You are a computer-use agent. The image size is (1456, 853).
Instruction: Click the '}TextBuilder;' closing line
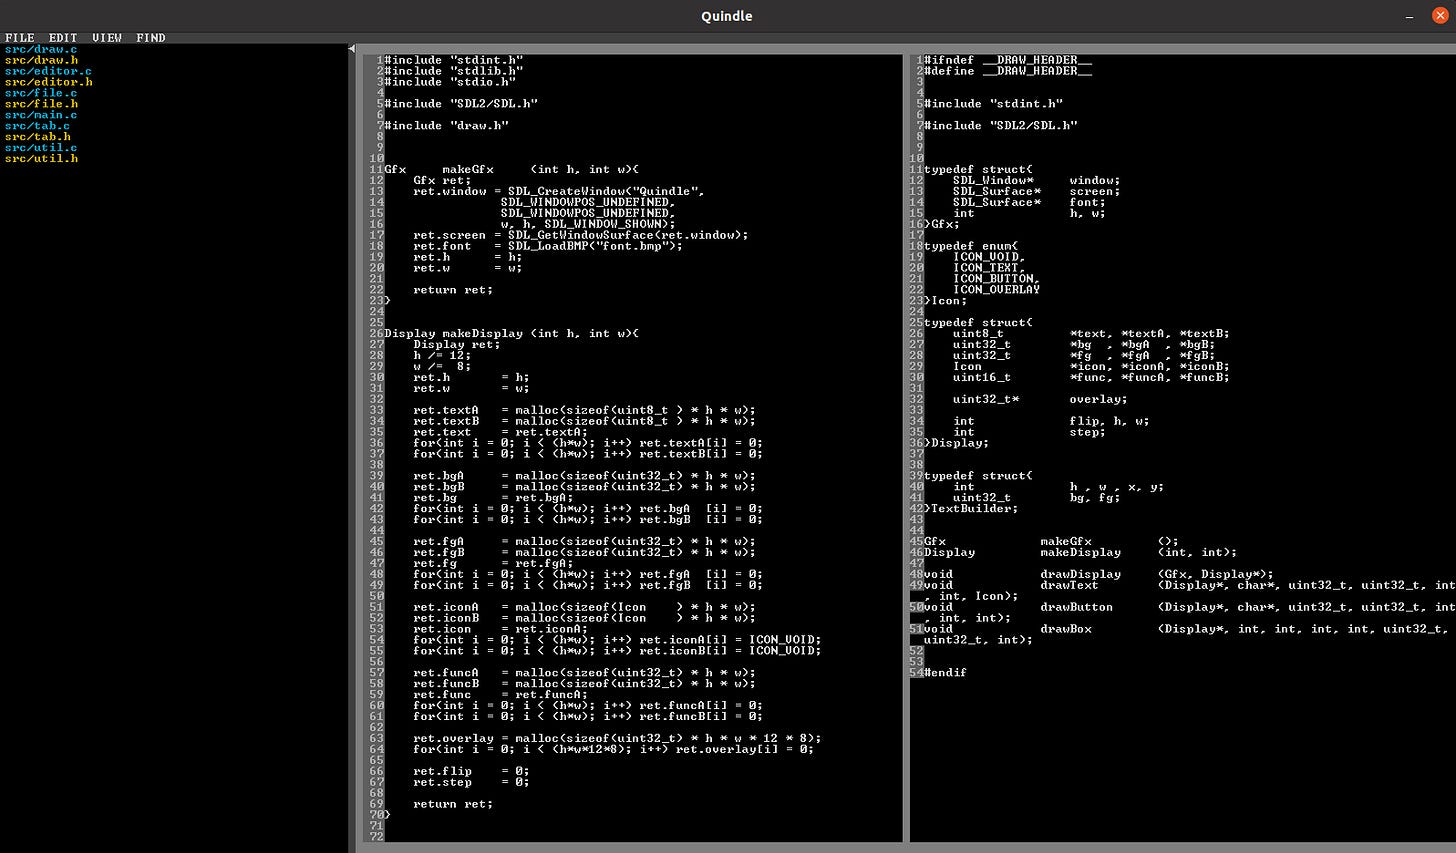click(971, 509)
